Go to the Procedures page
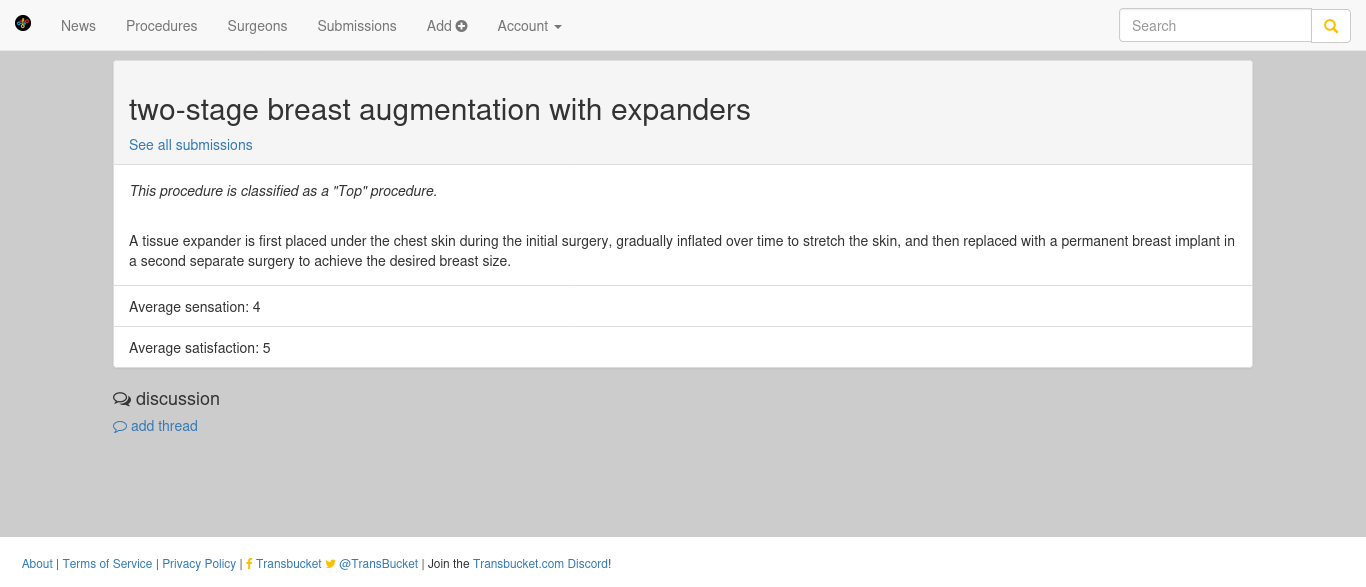Viewport: 1366px width, 587px height. point(162,26)
